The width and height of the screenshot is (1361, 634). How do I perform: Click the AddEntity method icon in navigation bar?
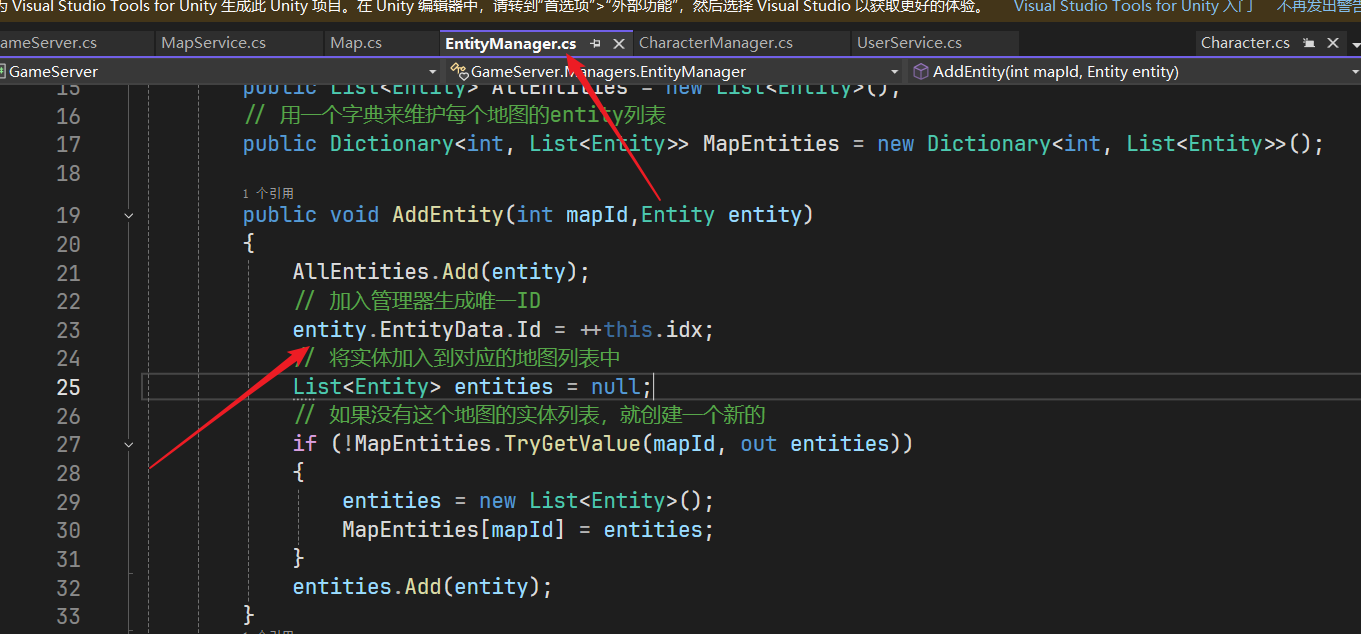coord(920,72)
